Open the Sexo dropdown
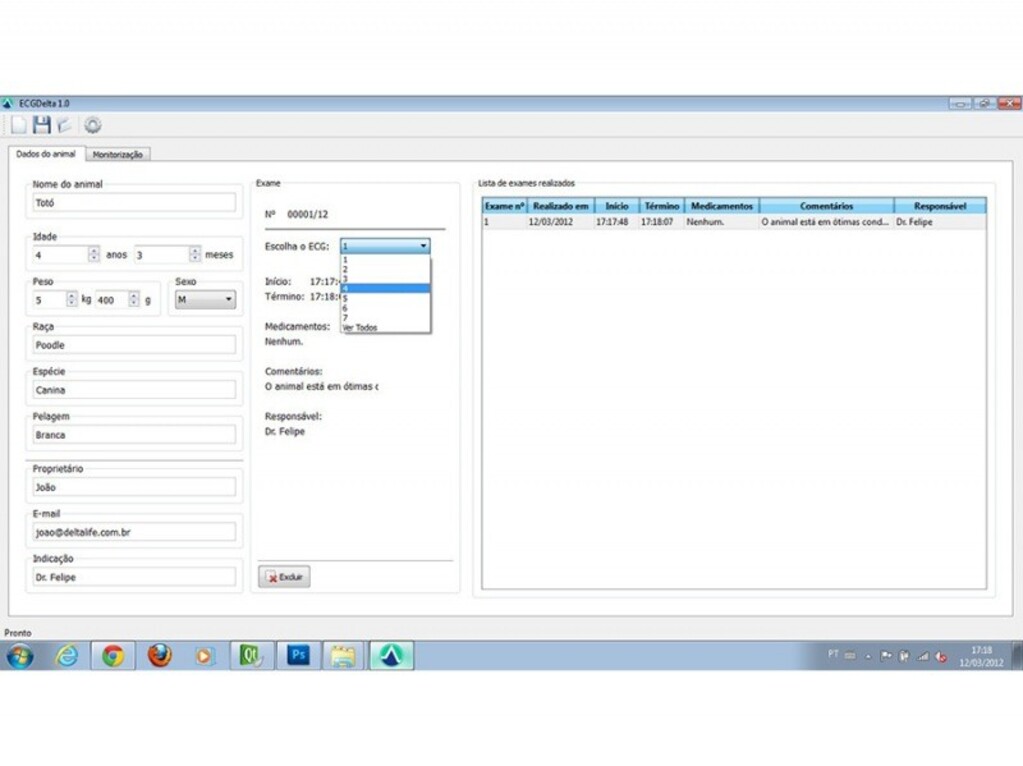The width and height of the screenshot is (1023, 766). tap(205, 299)
